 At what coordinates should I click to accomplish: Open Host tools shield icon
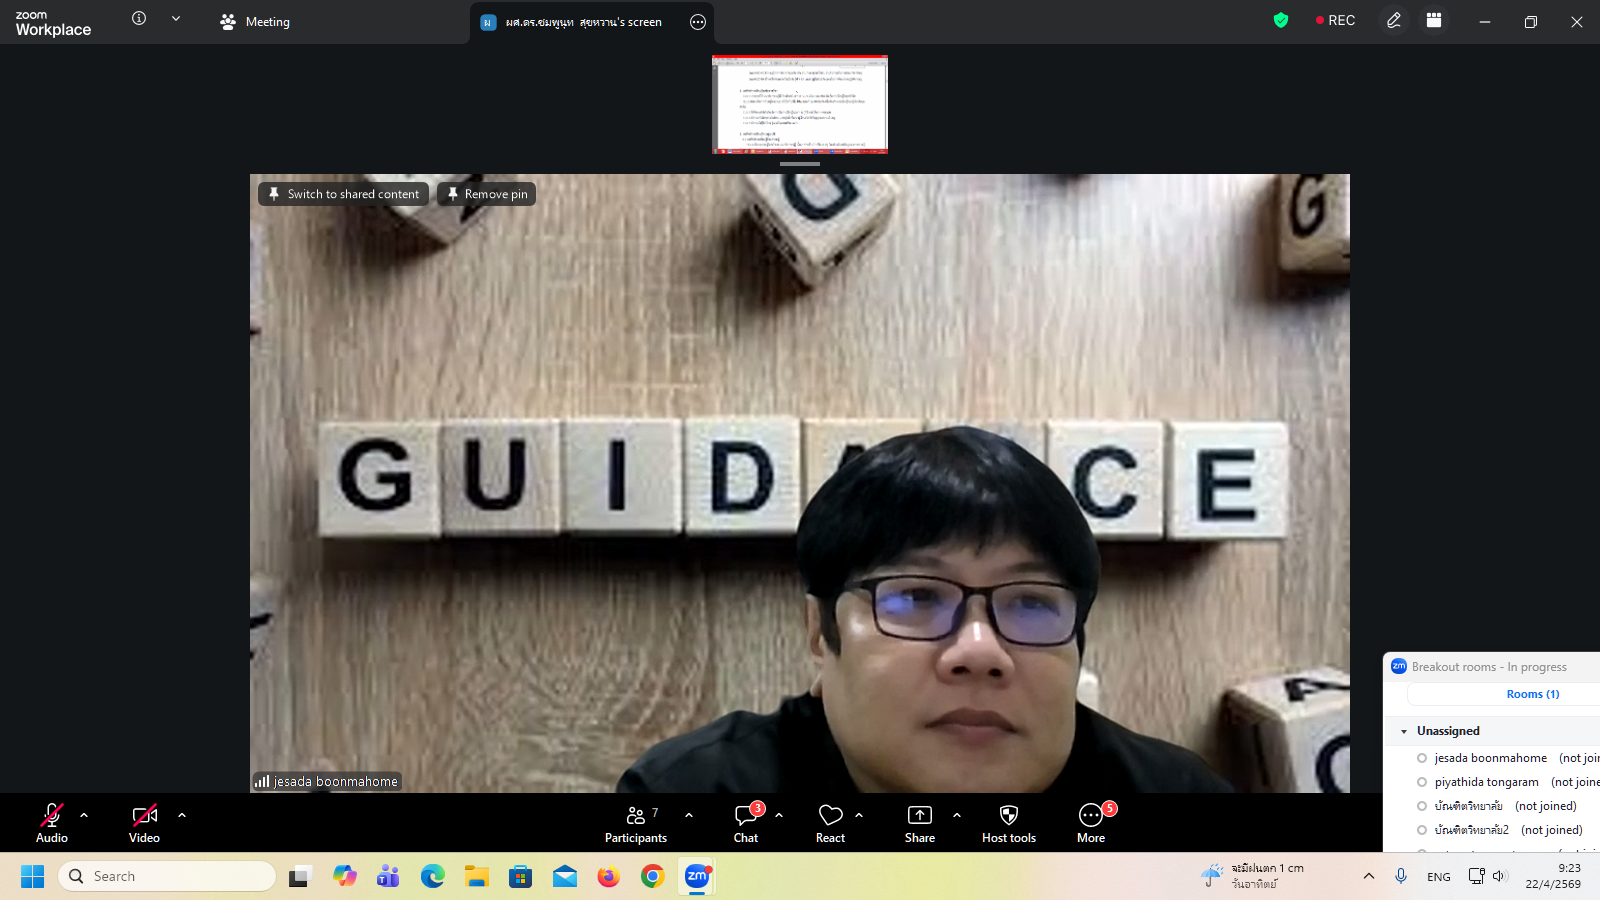(x=1008, y=816)
